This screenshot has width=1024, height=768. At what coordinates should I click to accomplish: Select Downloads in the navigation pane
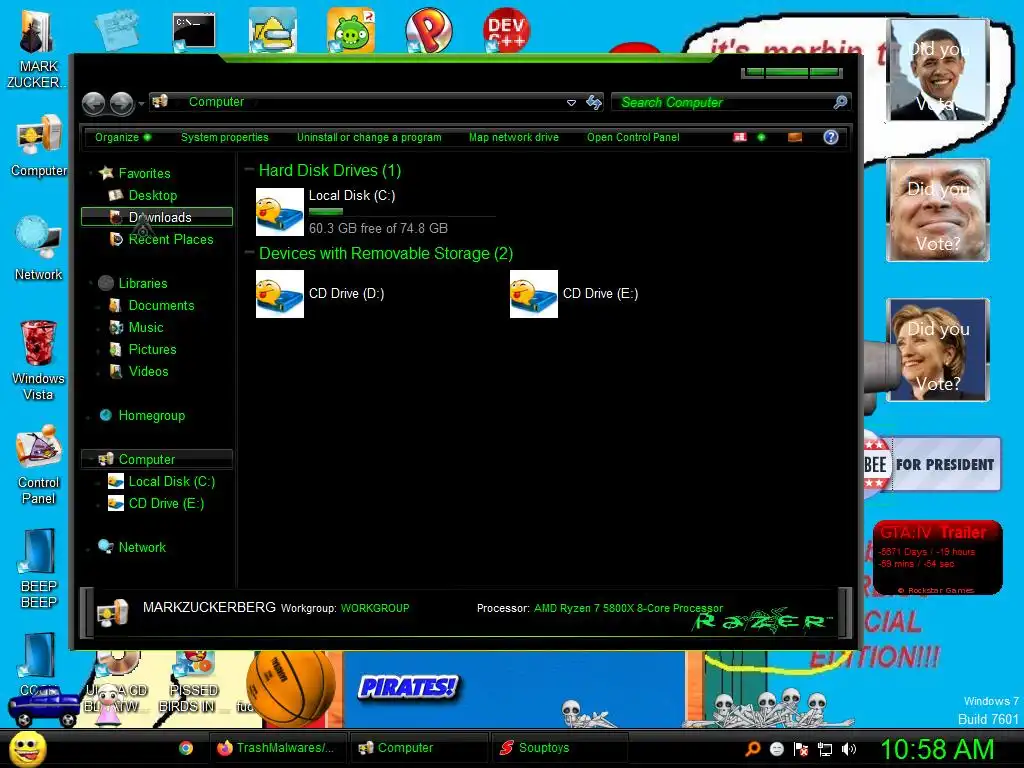tap(157, 217)
